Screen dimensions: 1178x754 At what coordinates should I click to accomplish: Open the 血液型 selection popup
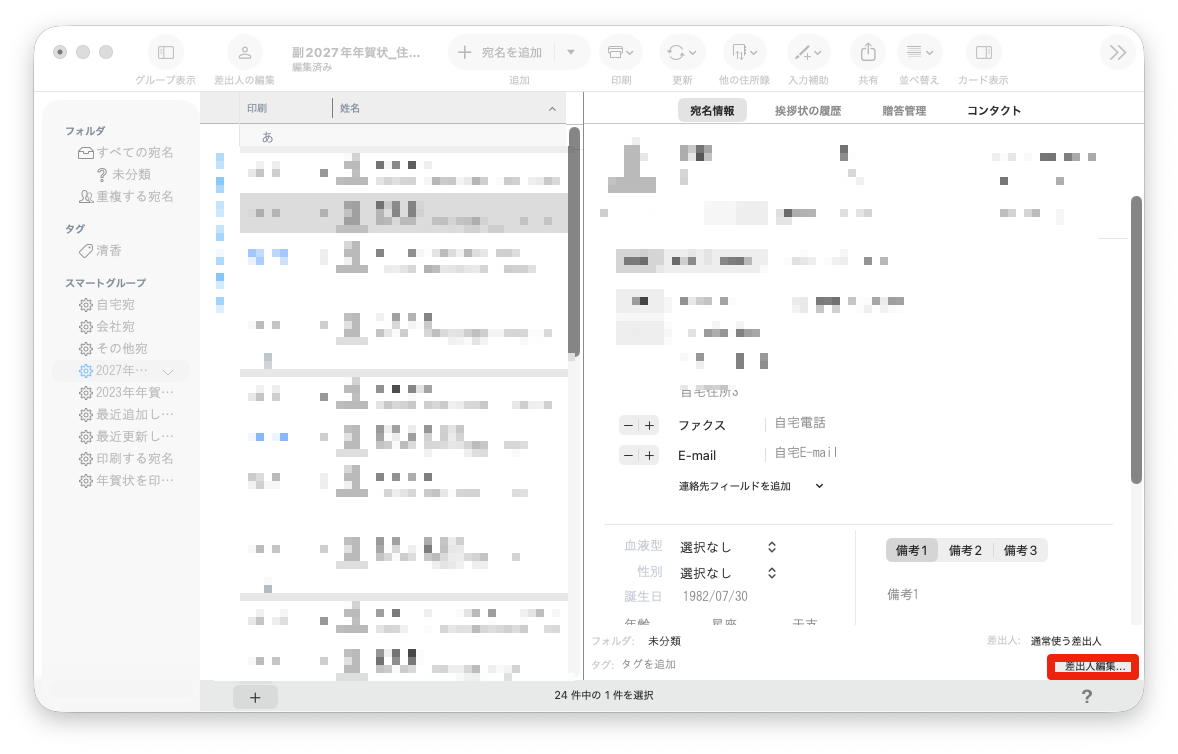(x=728, y=547)
